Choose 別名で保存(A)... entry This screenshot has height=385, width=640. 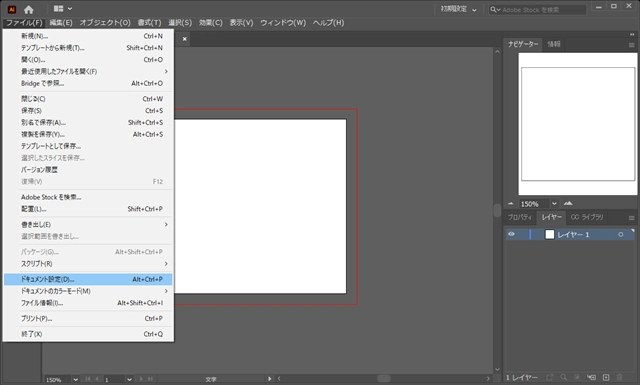[x=88, y=122]
